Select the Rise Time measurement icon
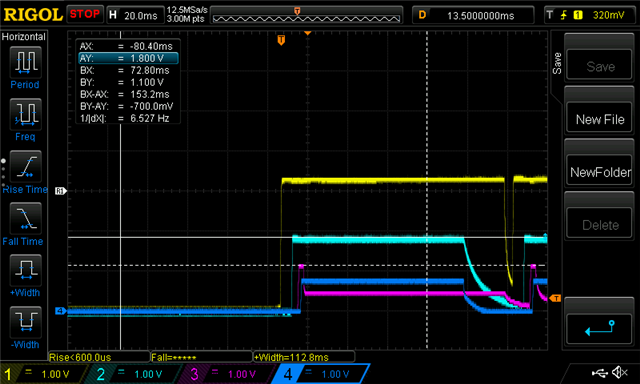 click(x=25, y=166)
